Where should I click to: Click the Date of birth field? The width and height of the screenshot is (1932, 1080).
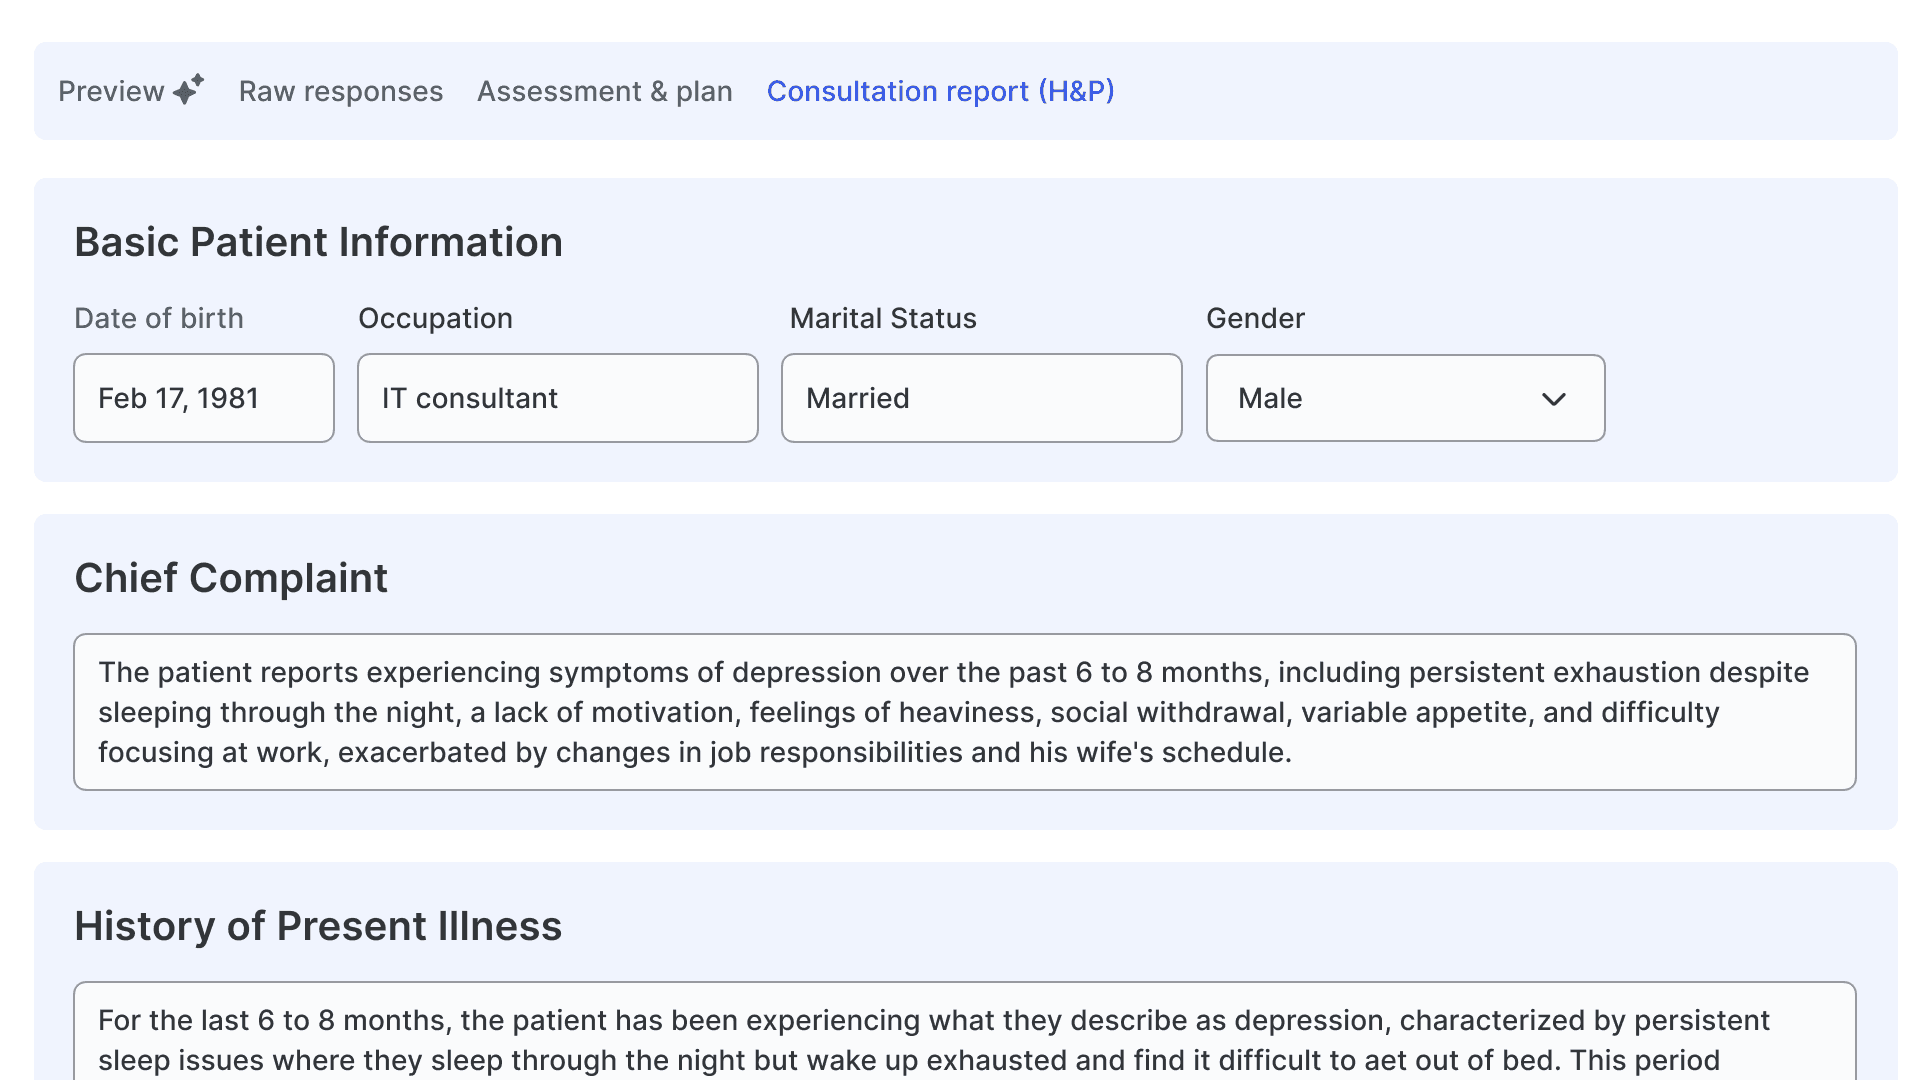click(203, 398)
